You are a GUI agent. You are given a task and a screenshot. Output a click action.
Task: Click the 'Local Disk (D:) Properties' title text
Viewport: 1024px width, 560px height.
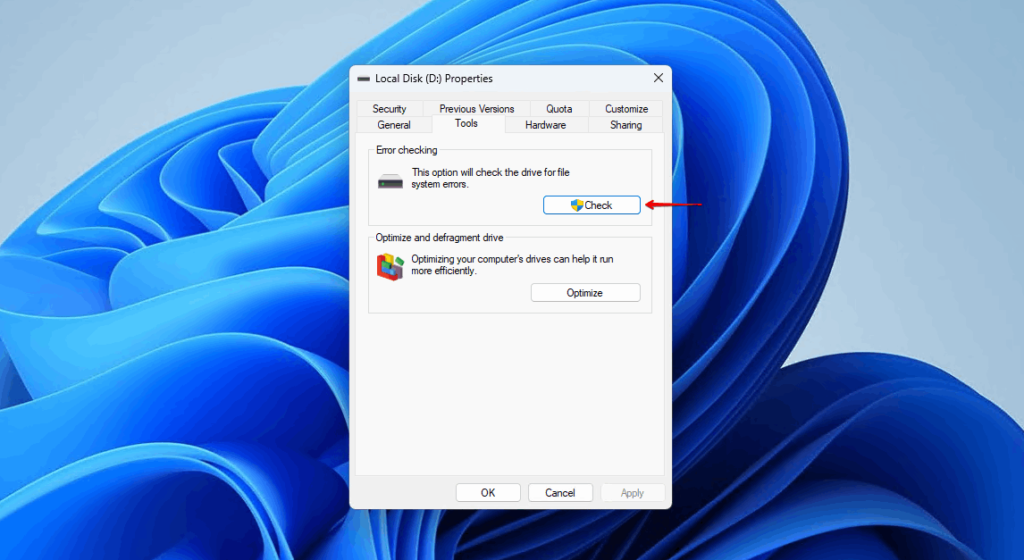(434, 78)
